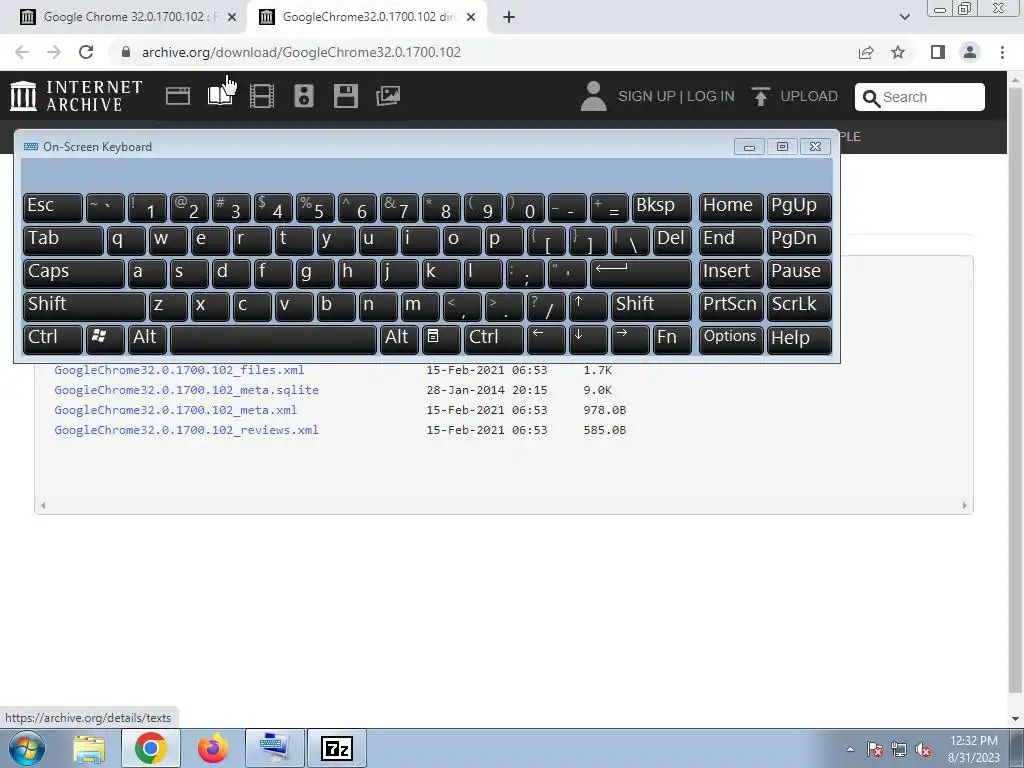Screen dimensions: 1024x768
Task: Click LOG IN link
Action: (711, 97)
